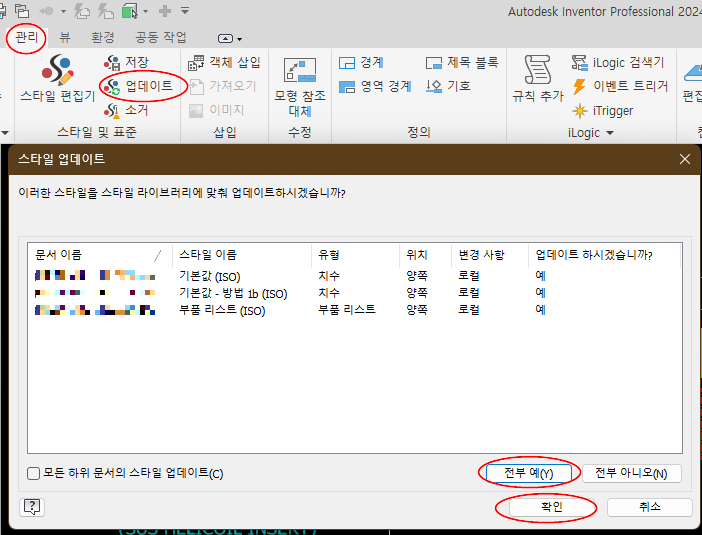Sort by the 스타일 이름 column header

coord(242,255)
